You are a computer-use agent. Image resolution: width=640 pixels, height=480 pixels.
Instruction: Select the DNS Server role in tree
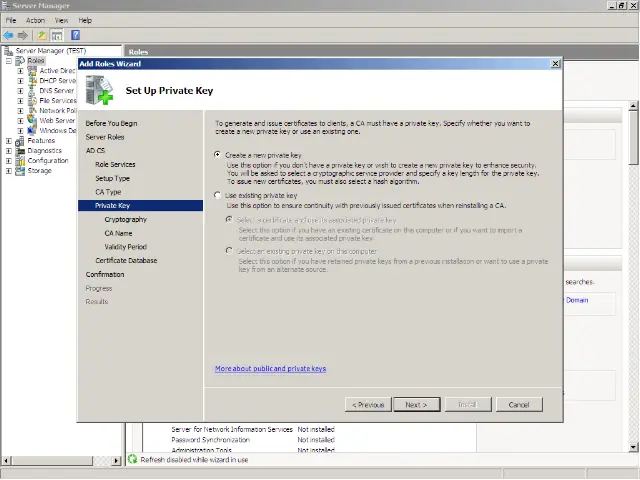(56, 91)
